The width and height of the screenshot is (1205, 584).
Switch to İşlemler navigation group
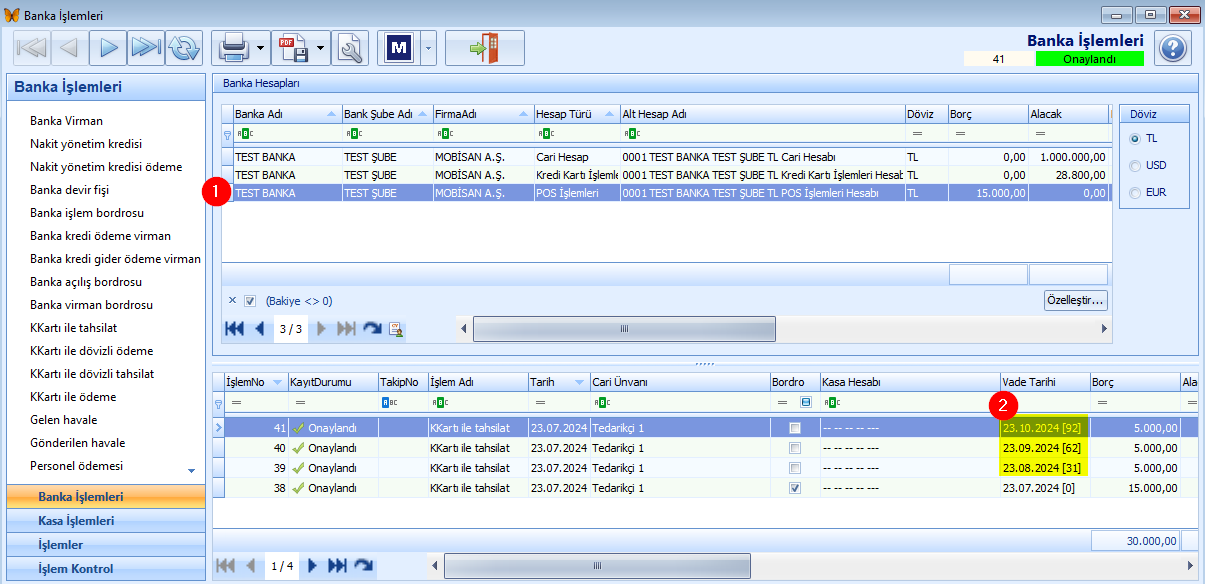click(106, 544)
